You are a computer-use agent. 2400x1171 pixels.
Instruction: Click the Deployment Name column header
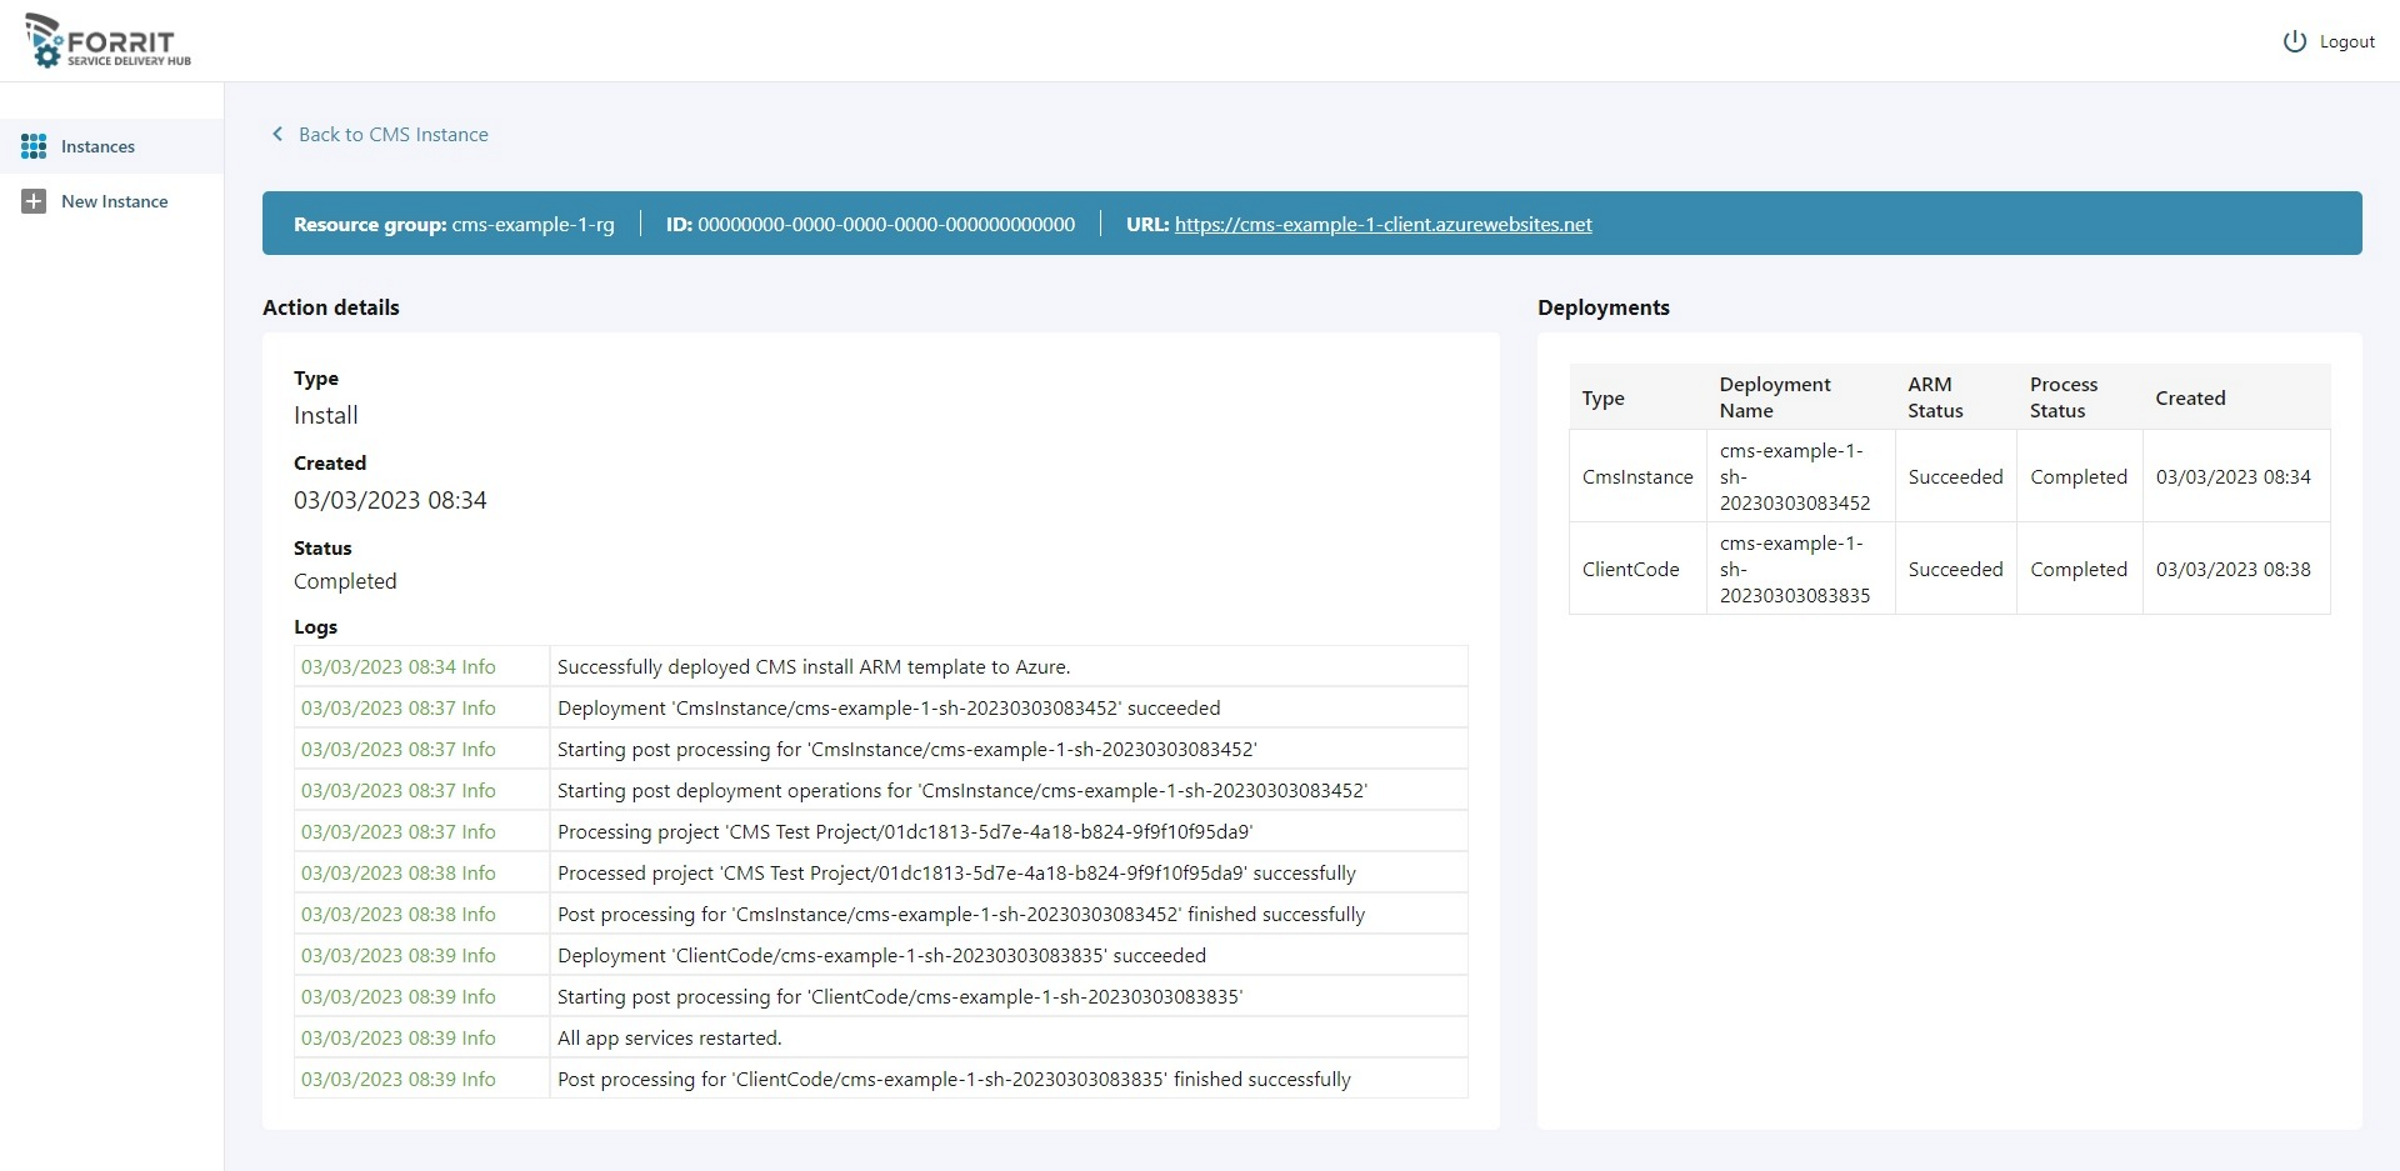click(x=1774, y=397)
